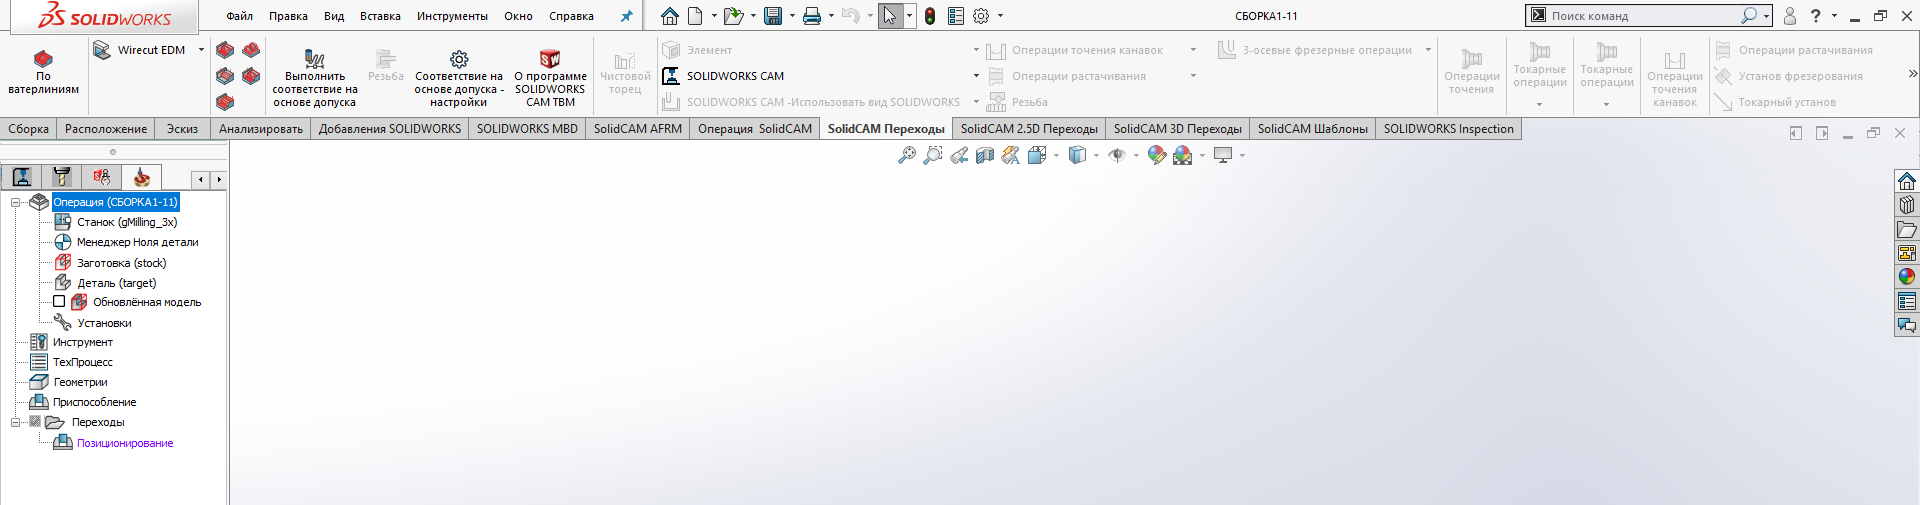This screenshot has width=1920, height=505.
Task: Open dropdown arrow next to Save icon
Action: pos(791,16)
